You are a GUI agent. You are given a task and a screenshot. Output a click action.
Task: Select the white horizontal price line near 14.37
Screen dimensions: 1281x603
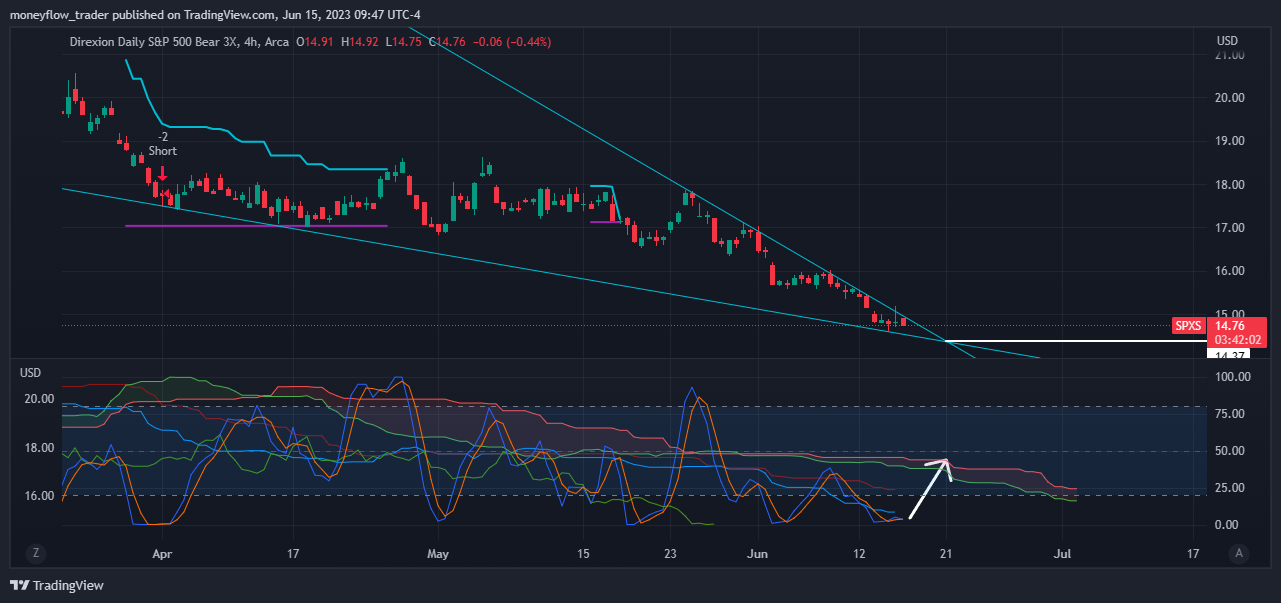[x=1075, y=341]
